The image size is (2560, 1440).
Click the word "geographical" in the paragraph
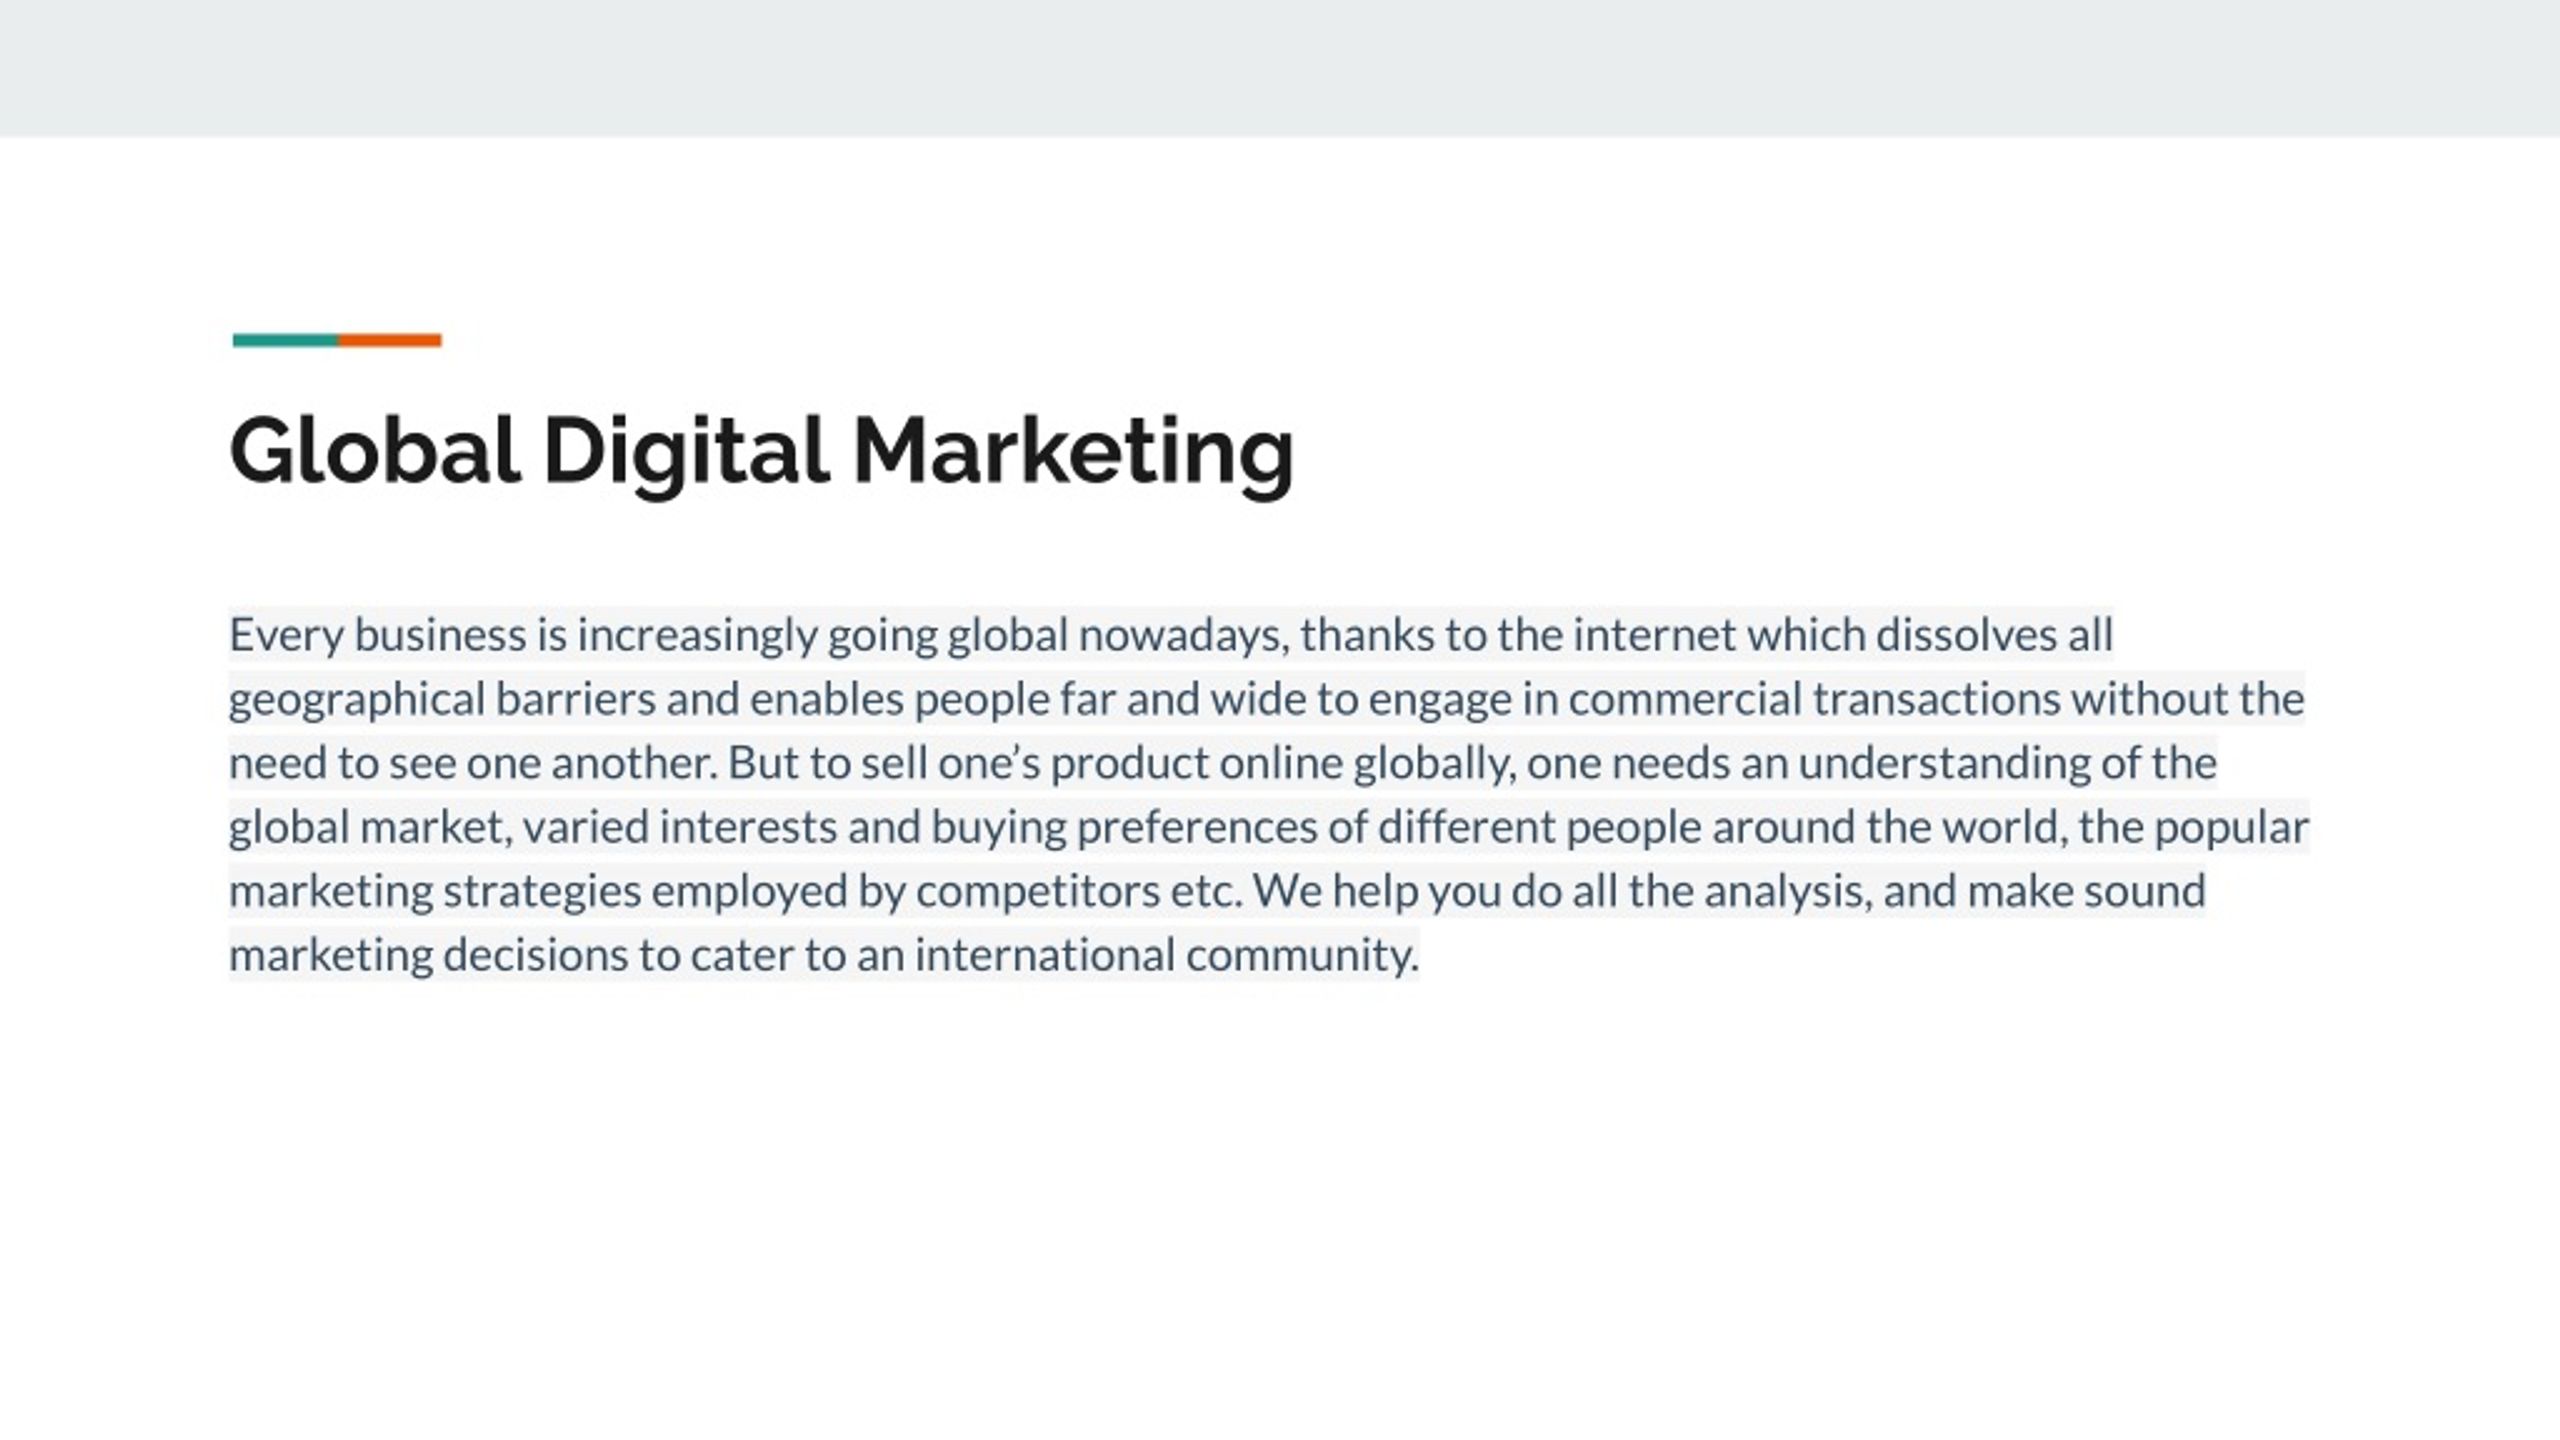[357, 700]
